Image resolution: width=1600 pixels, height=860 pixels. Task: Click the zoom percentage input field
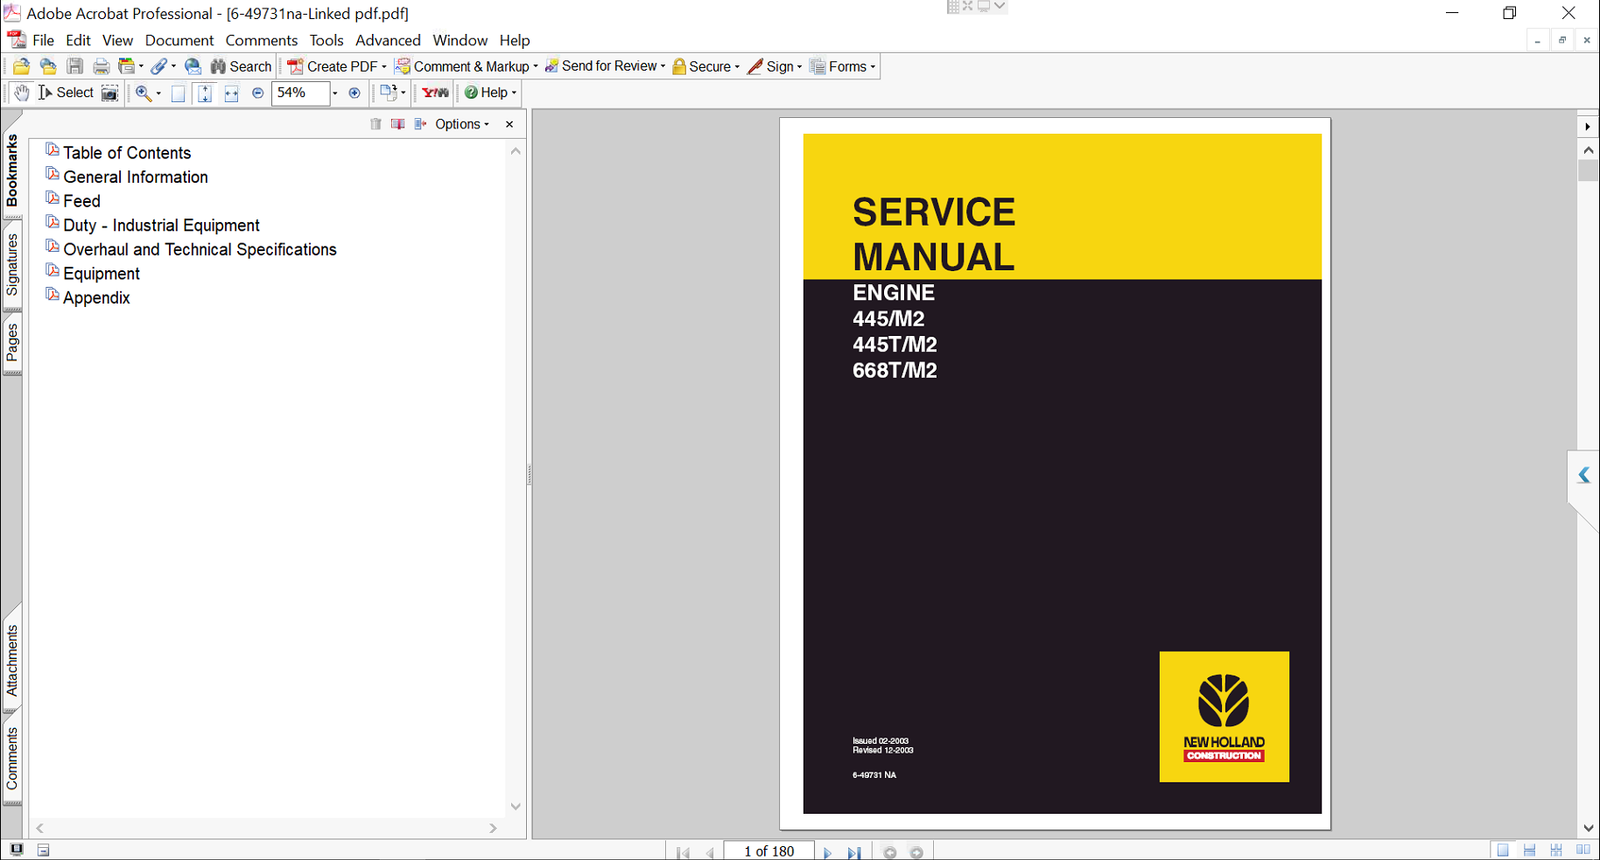(x=299, y=93)
